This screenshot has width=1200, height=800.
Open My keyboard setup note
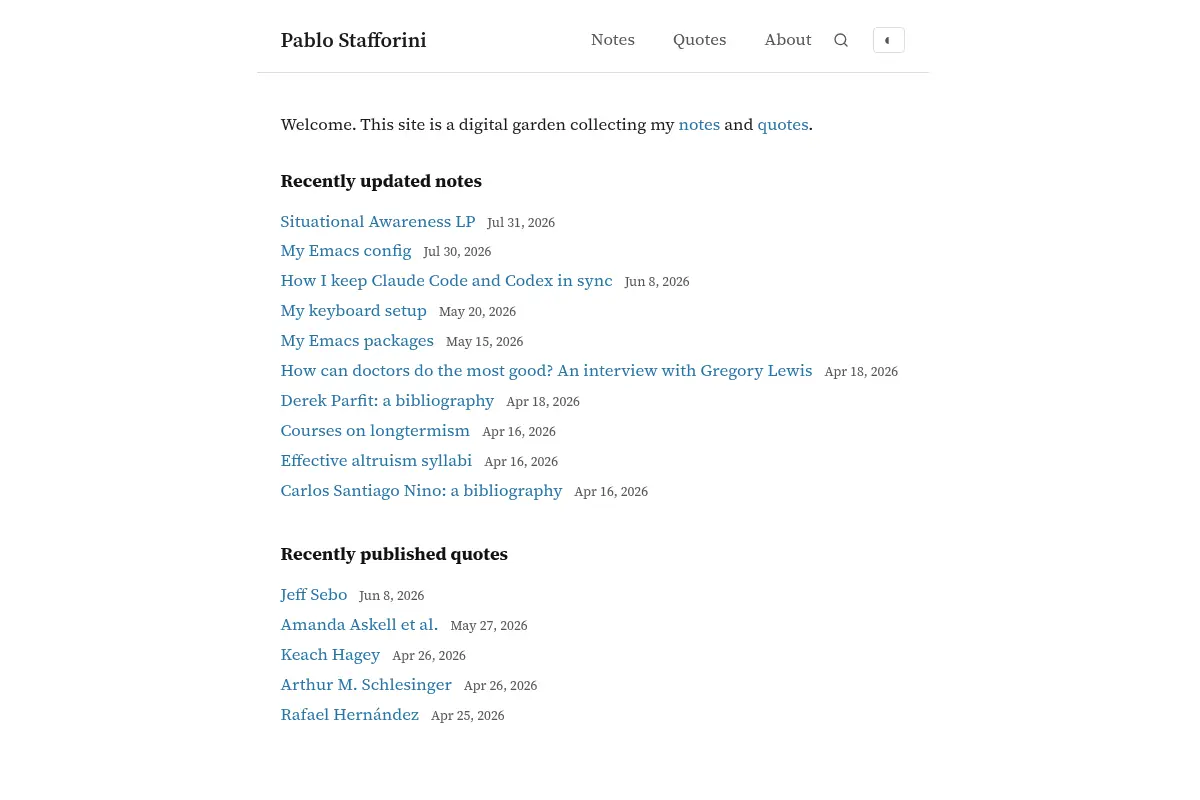pyautogui.click(x=354, y=311)
